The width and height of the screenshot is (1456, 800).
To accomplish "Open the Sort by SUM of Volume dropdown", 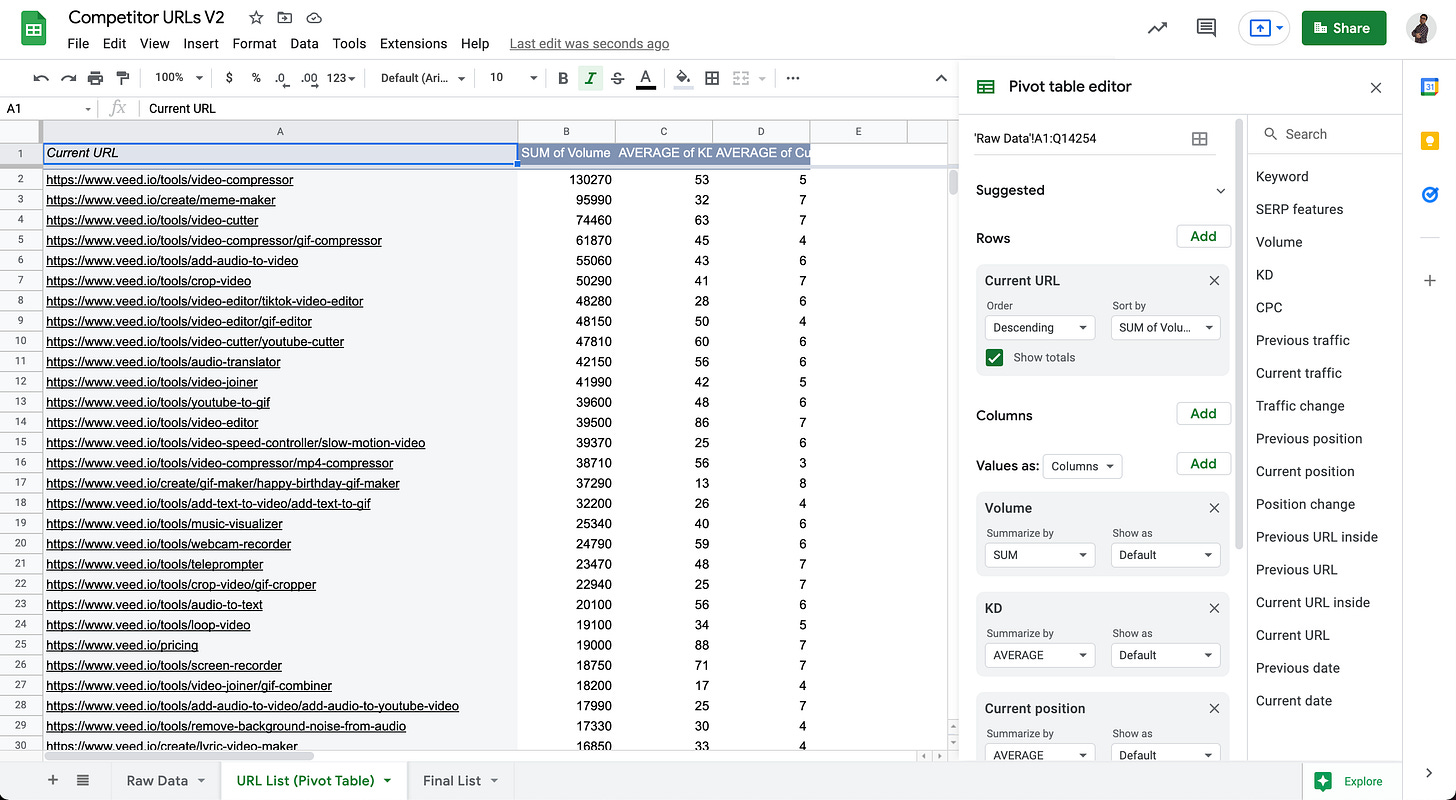I will [x=1165, y=327].
